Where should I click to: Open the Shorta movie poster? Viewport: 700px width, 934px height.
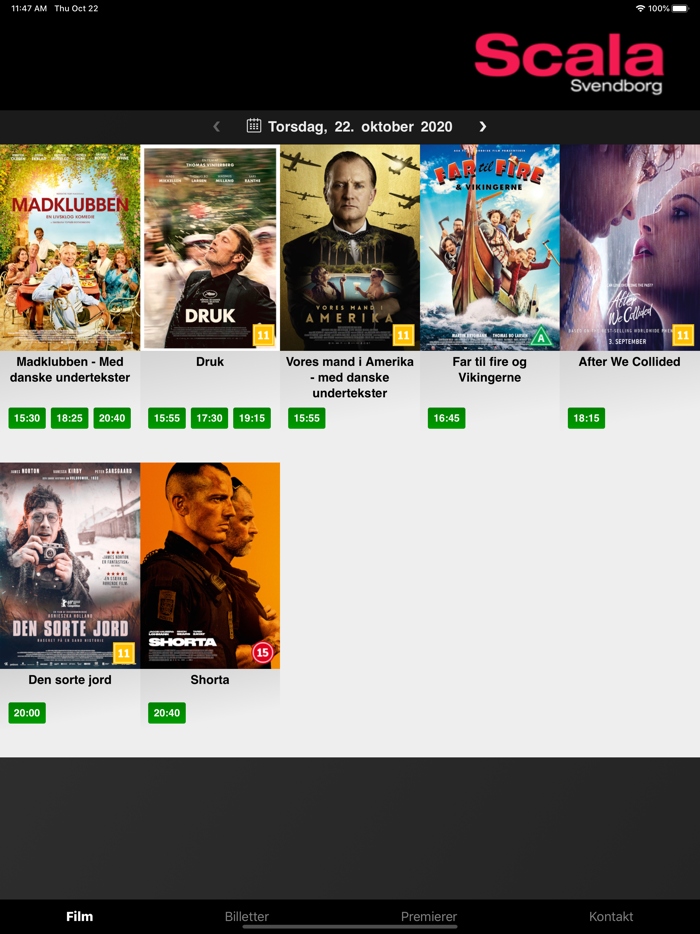(210, 565)
